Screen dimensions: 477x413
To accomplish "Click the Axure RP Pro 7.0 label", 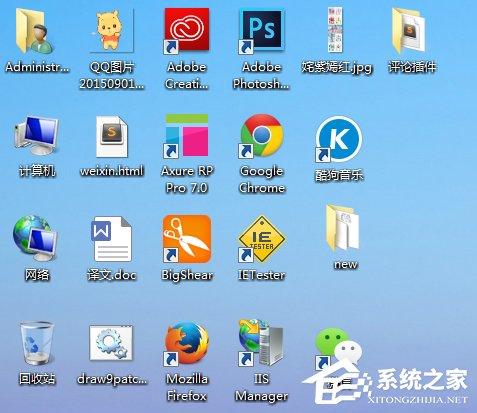I will [x=187, y=180].
